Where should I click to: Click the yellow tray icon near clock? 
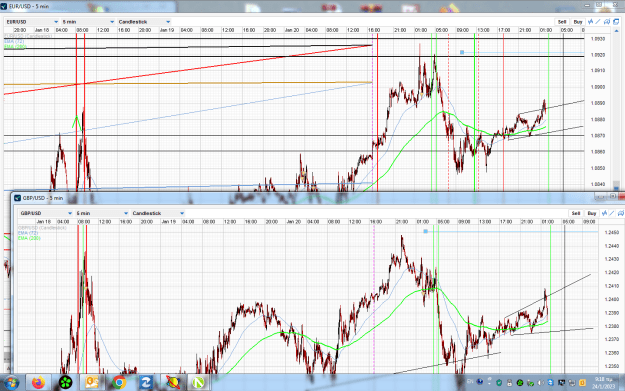[x=582, y=383]
